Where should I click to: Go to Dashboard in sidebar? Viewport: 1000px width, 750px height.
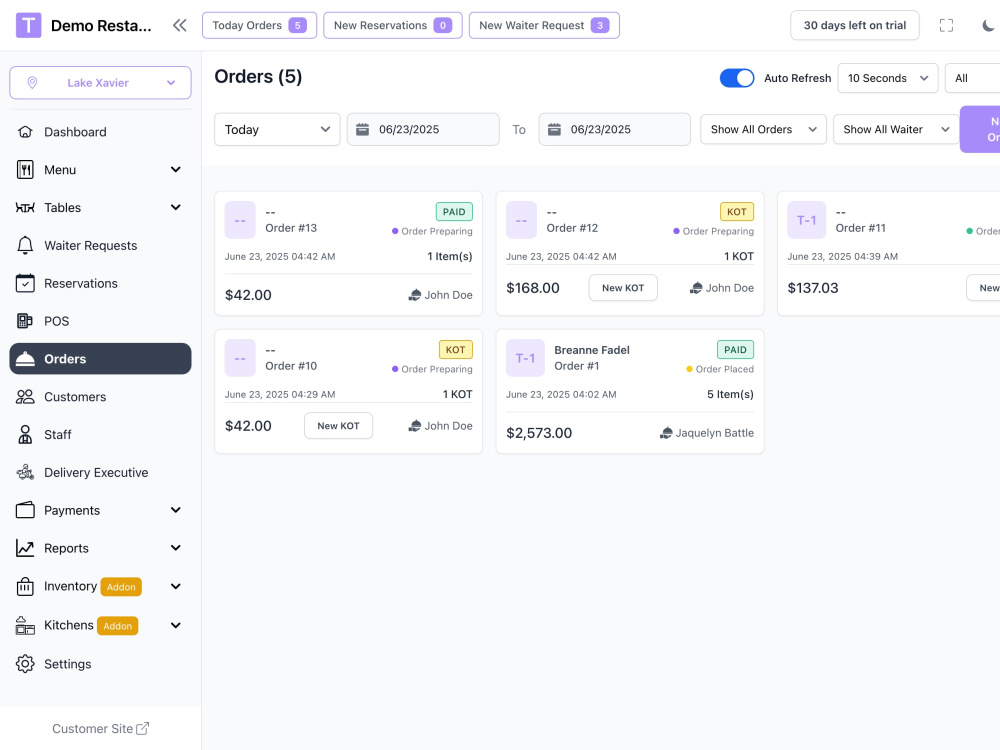(100, 132)
